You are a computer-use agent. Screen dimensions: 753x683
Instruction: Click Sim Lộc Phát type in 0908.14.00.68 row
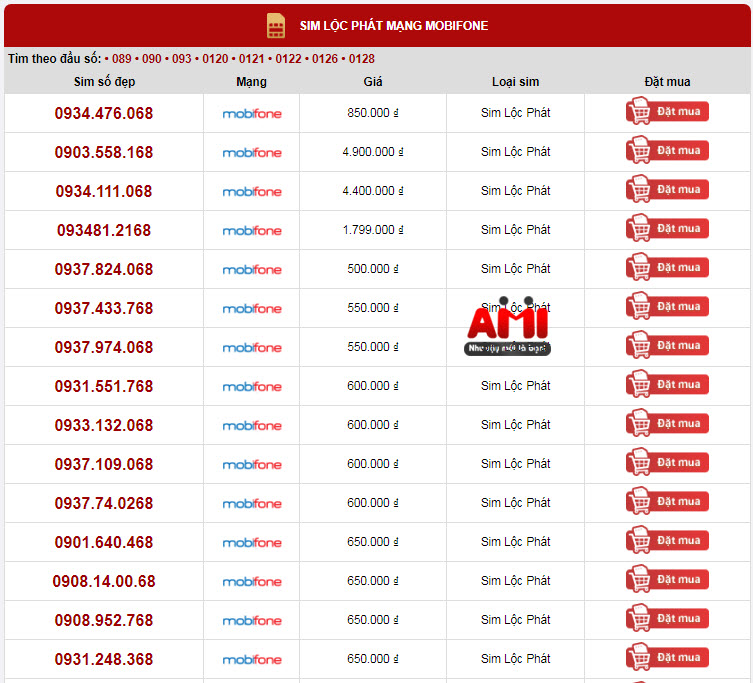(515, 581)
